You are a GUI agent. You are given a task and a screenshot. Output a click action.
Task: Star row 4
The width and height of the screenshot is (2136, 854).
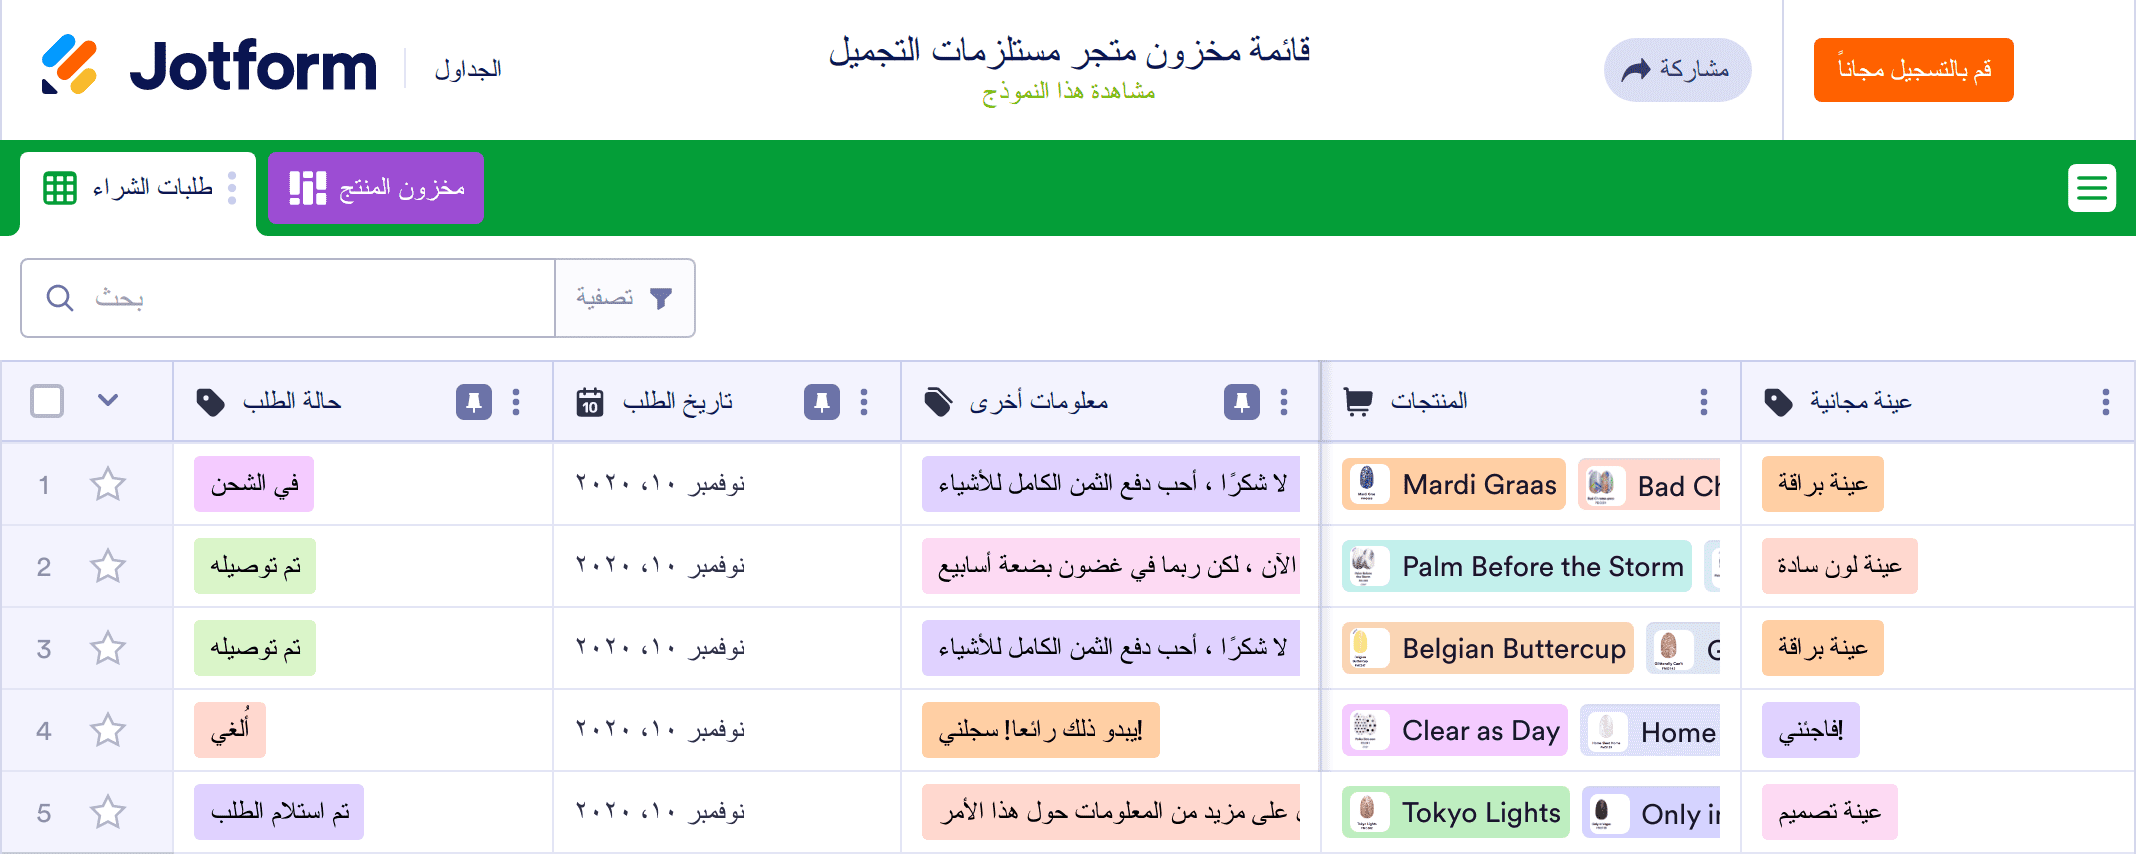108,731
